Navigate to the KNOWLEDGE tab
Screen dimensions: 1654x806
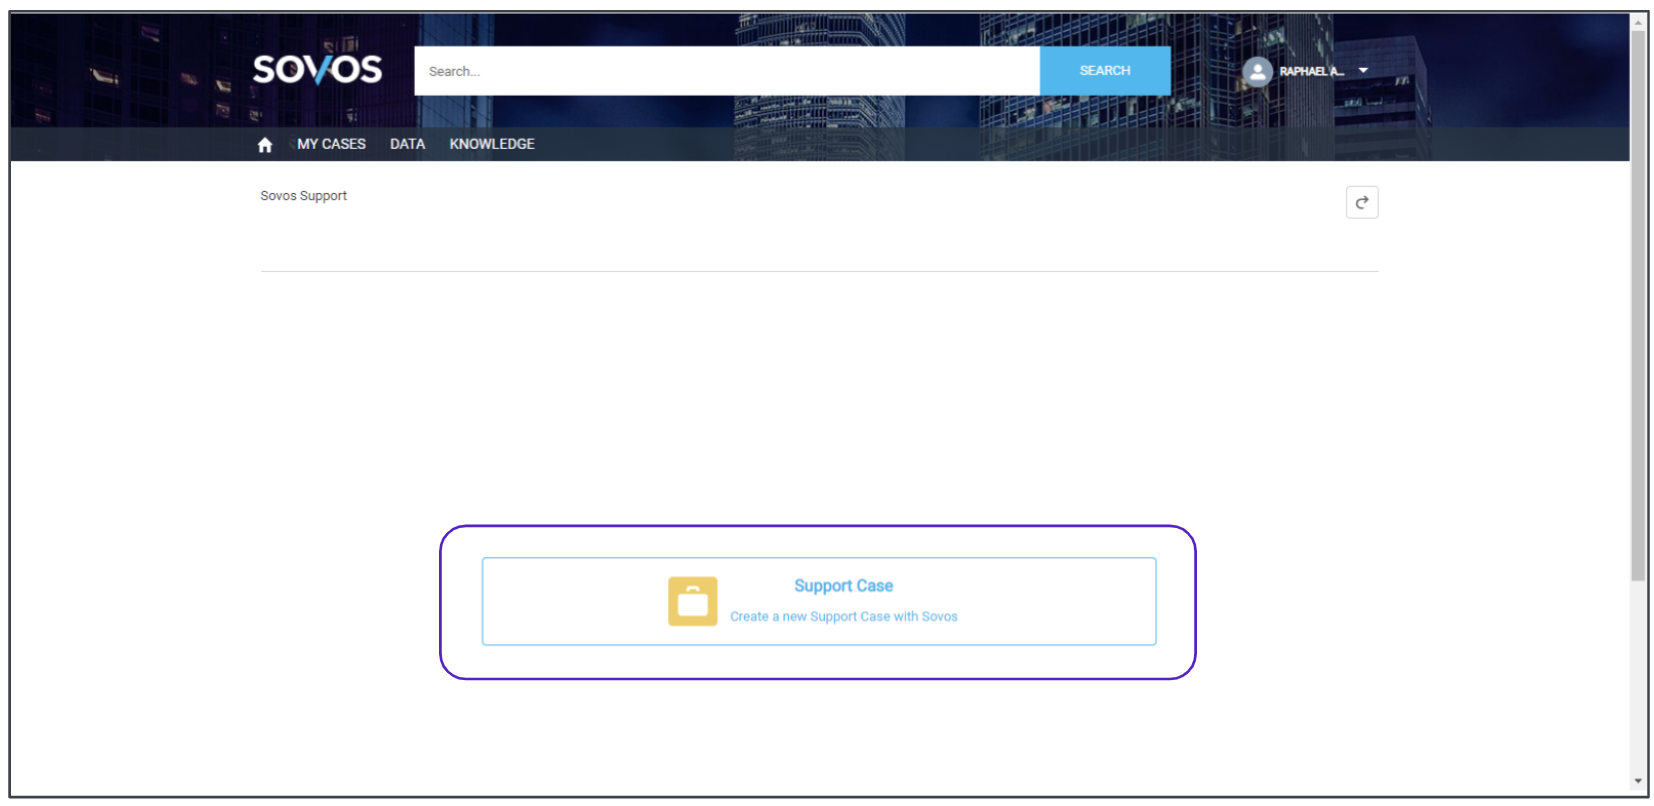coord(492,144)
